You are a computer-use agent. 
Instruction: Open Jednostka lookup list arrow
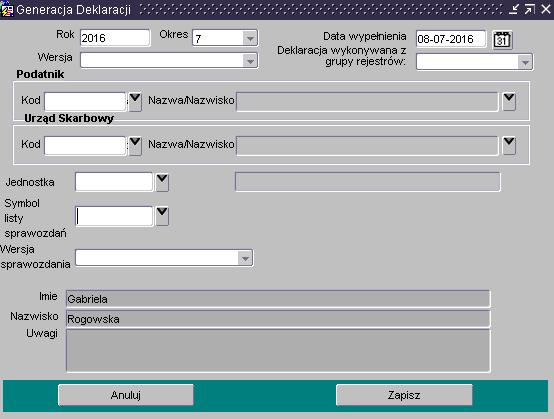162,182
